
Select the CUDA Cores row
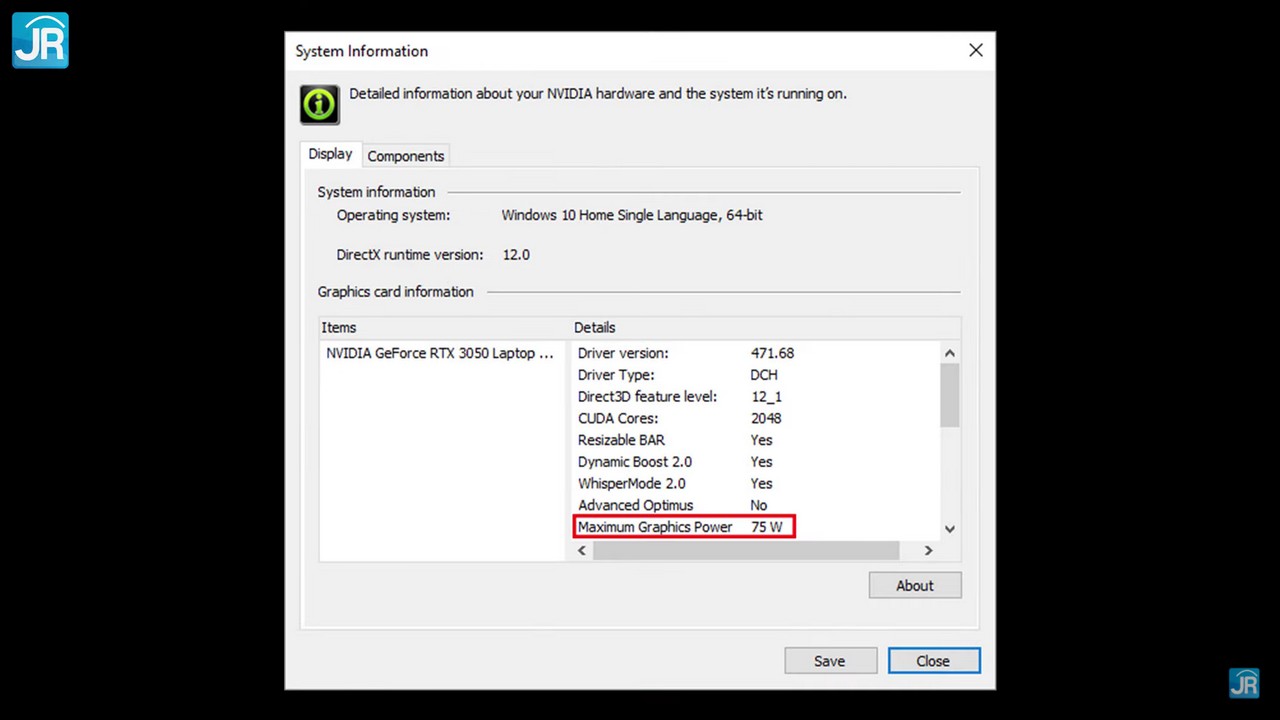point(757,418)
